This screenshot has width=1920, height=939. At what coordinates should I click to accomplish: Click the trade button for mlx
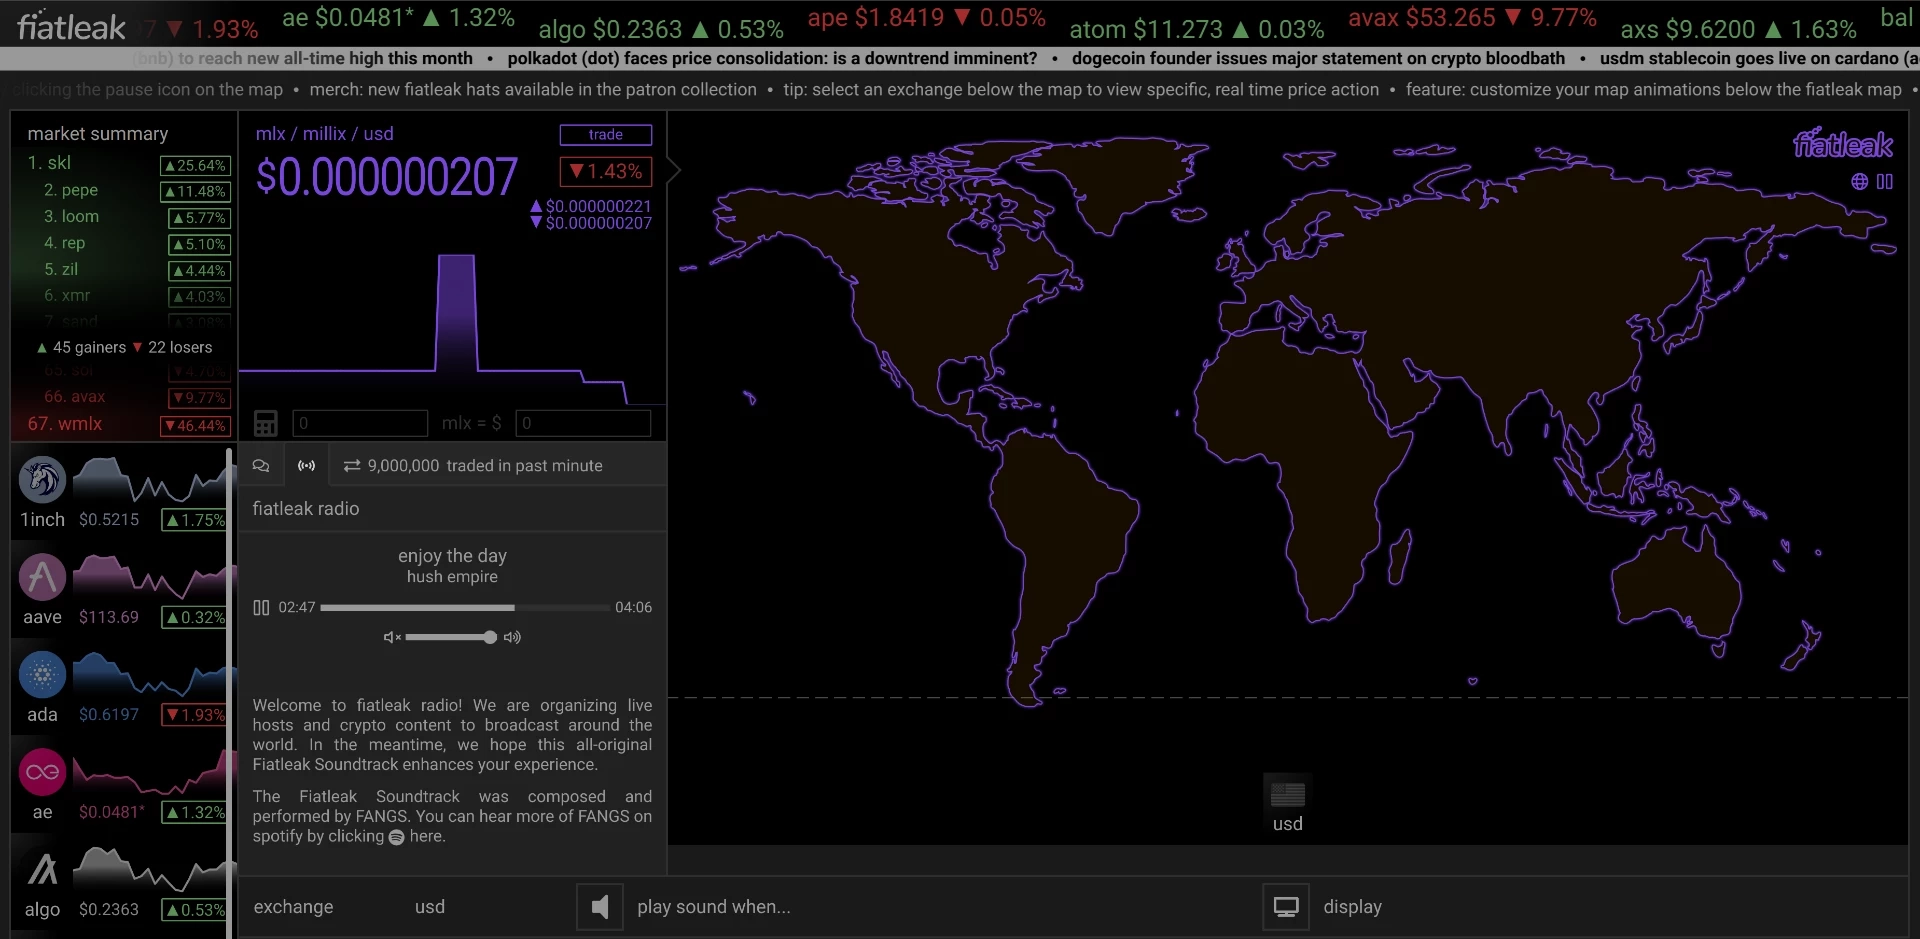(x=606, y=135)
